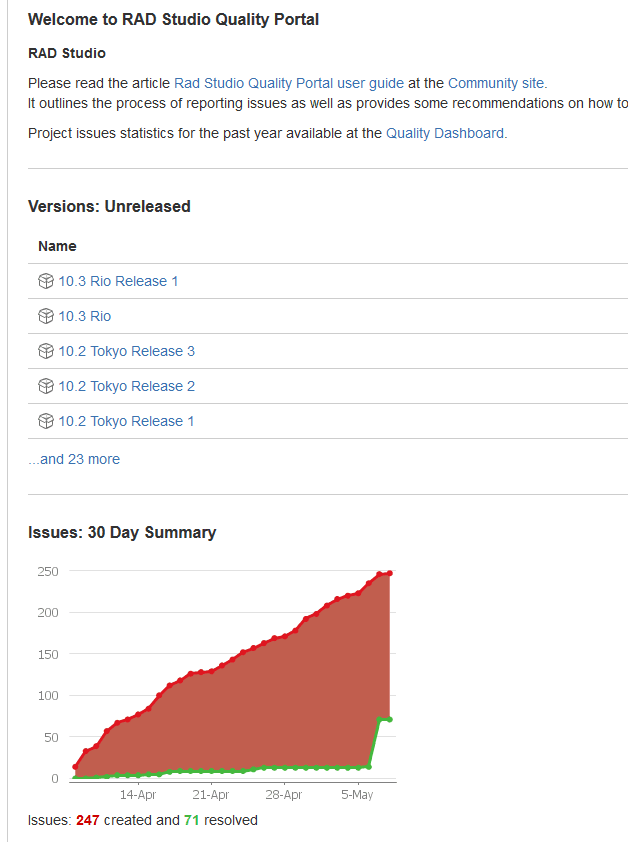Screen dimensions: 628x842
Task: Open version 10.3 Rio Release 1
Action: [118, 281]
